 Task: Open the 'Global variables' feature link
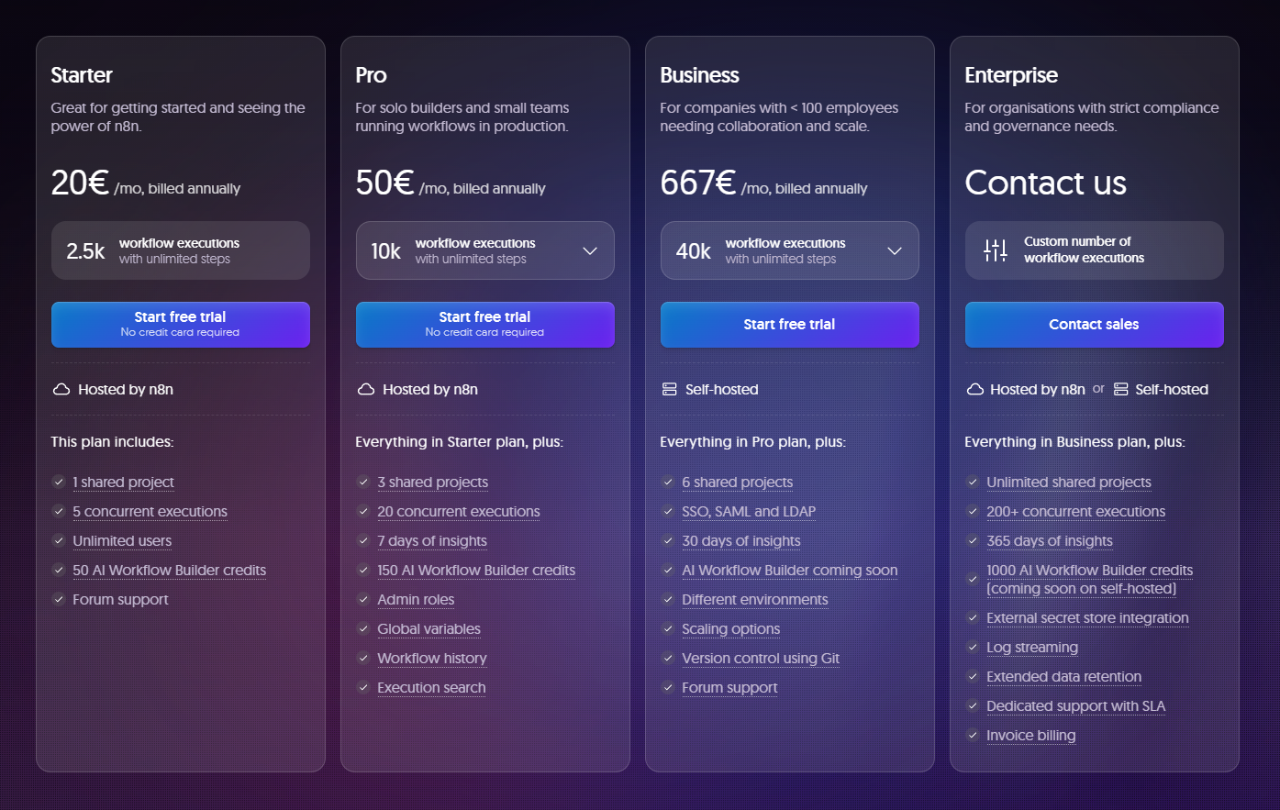point(429,629)
